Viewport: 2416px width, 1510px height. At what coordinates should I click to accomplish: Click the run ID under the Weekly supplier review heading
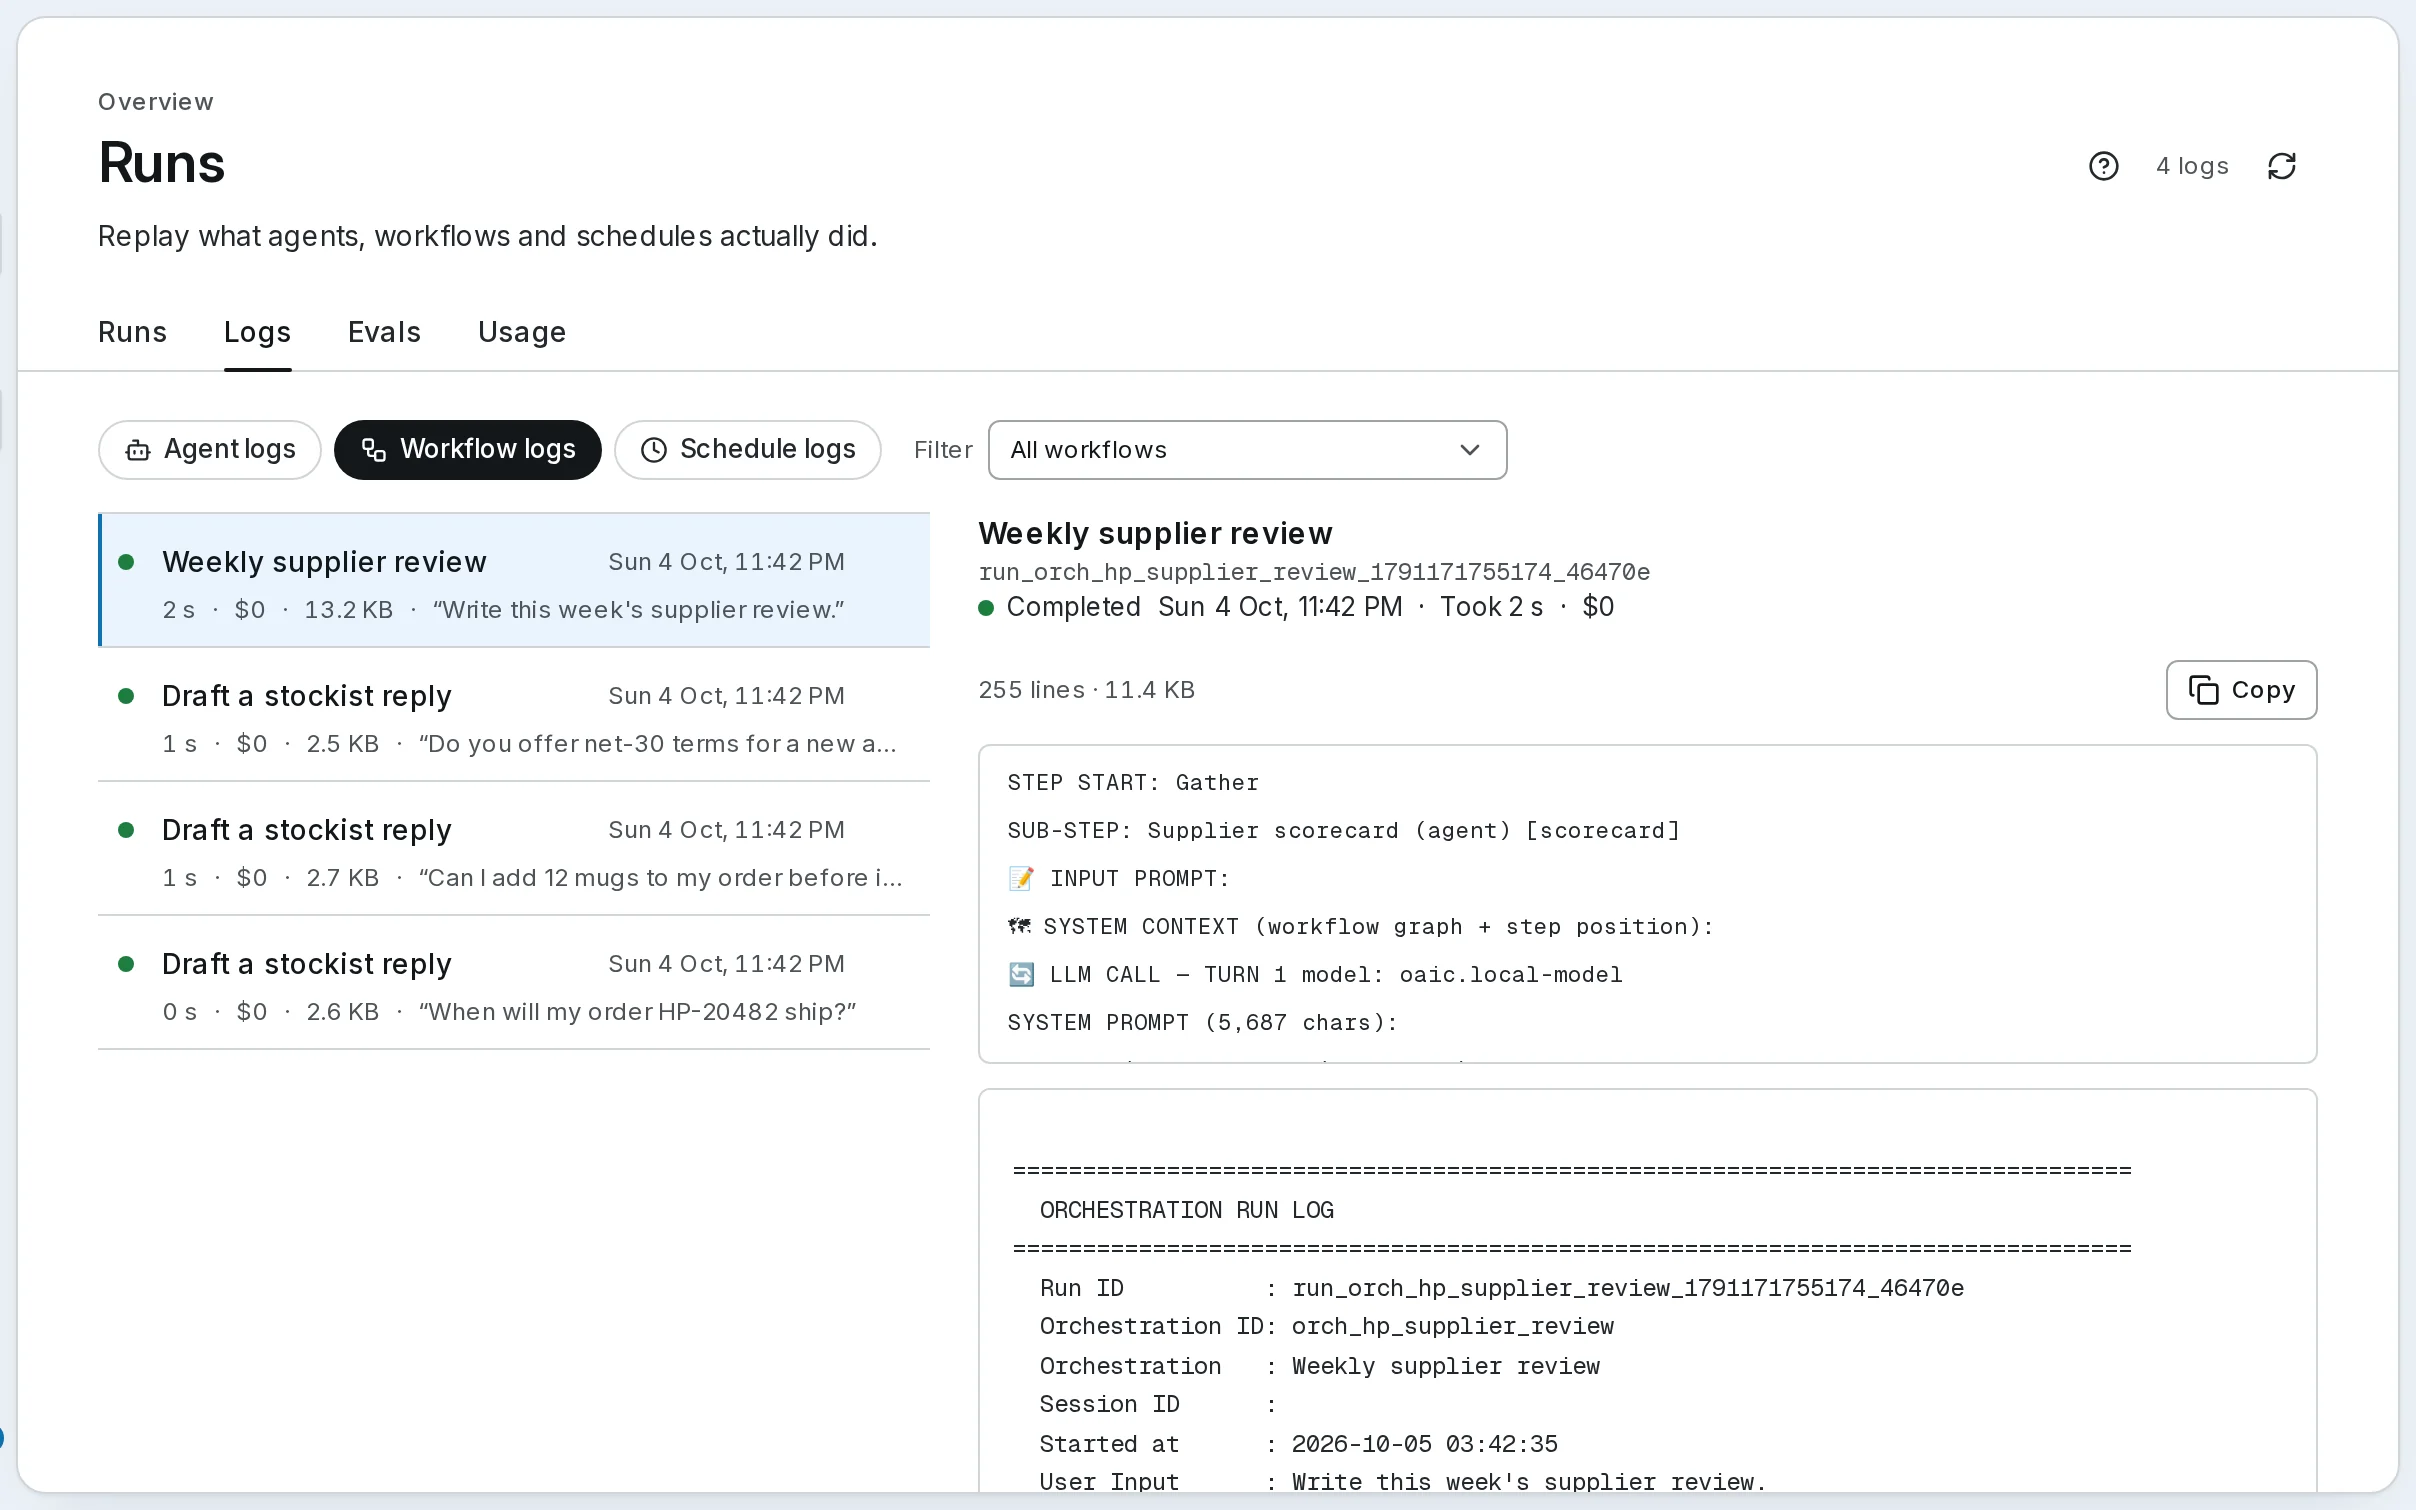[1314, 572]
